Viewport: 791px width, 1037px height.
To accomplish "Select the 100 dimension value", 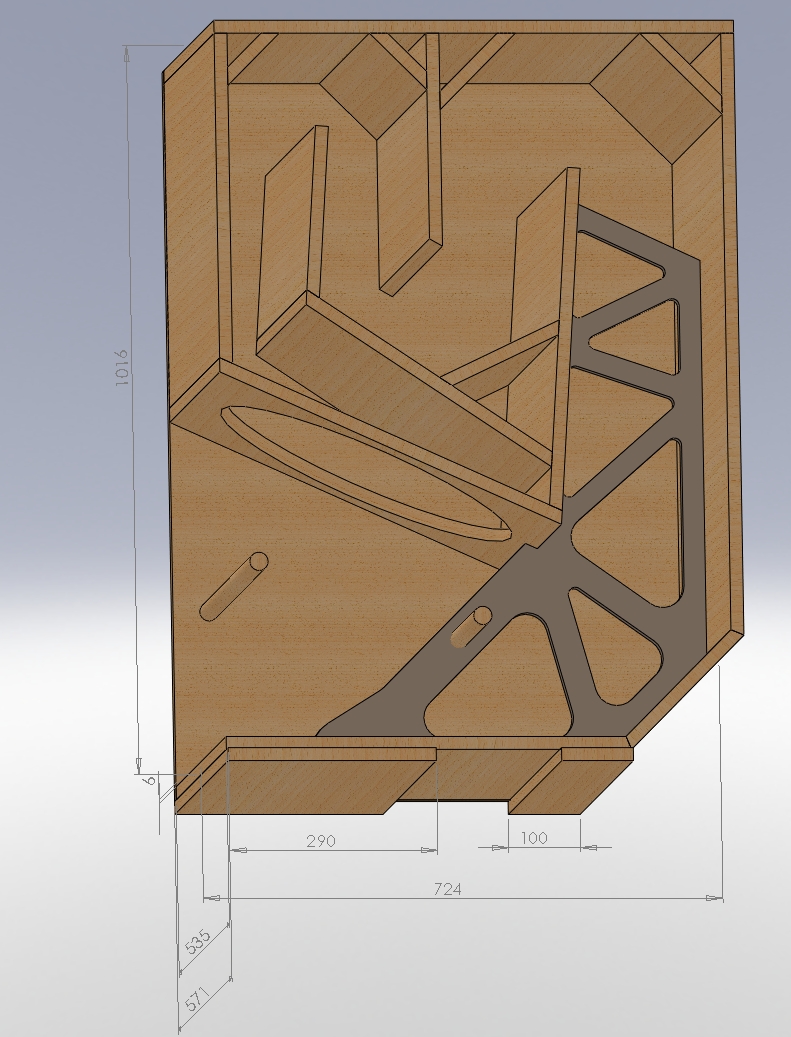I will point(534,838).
